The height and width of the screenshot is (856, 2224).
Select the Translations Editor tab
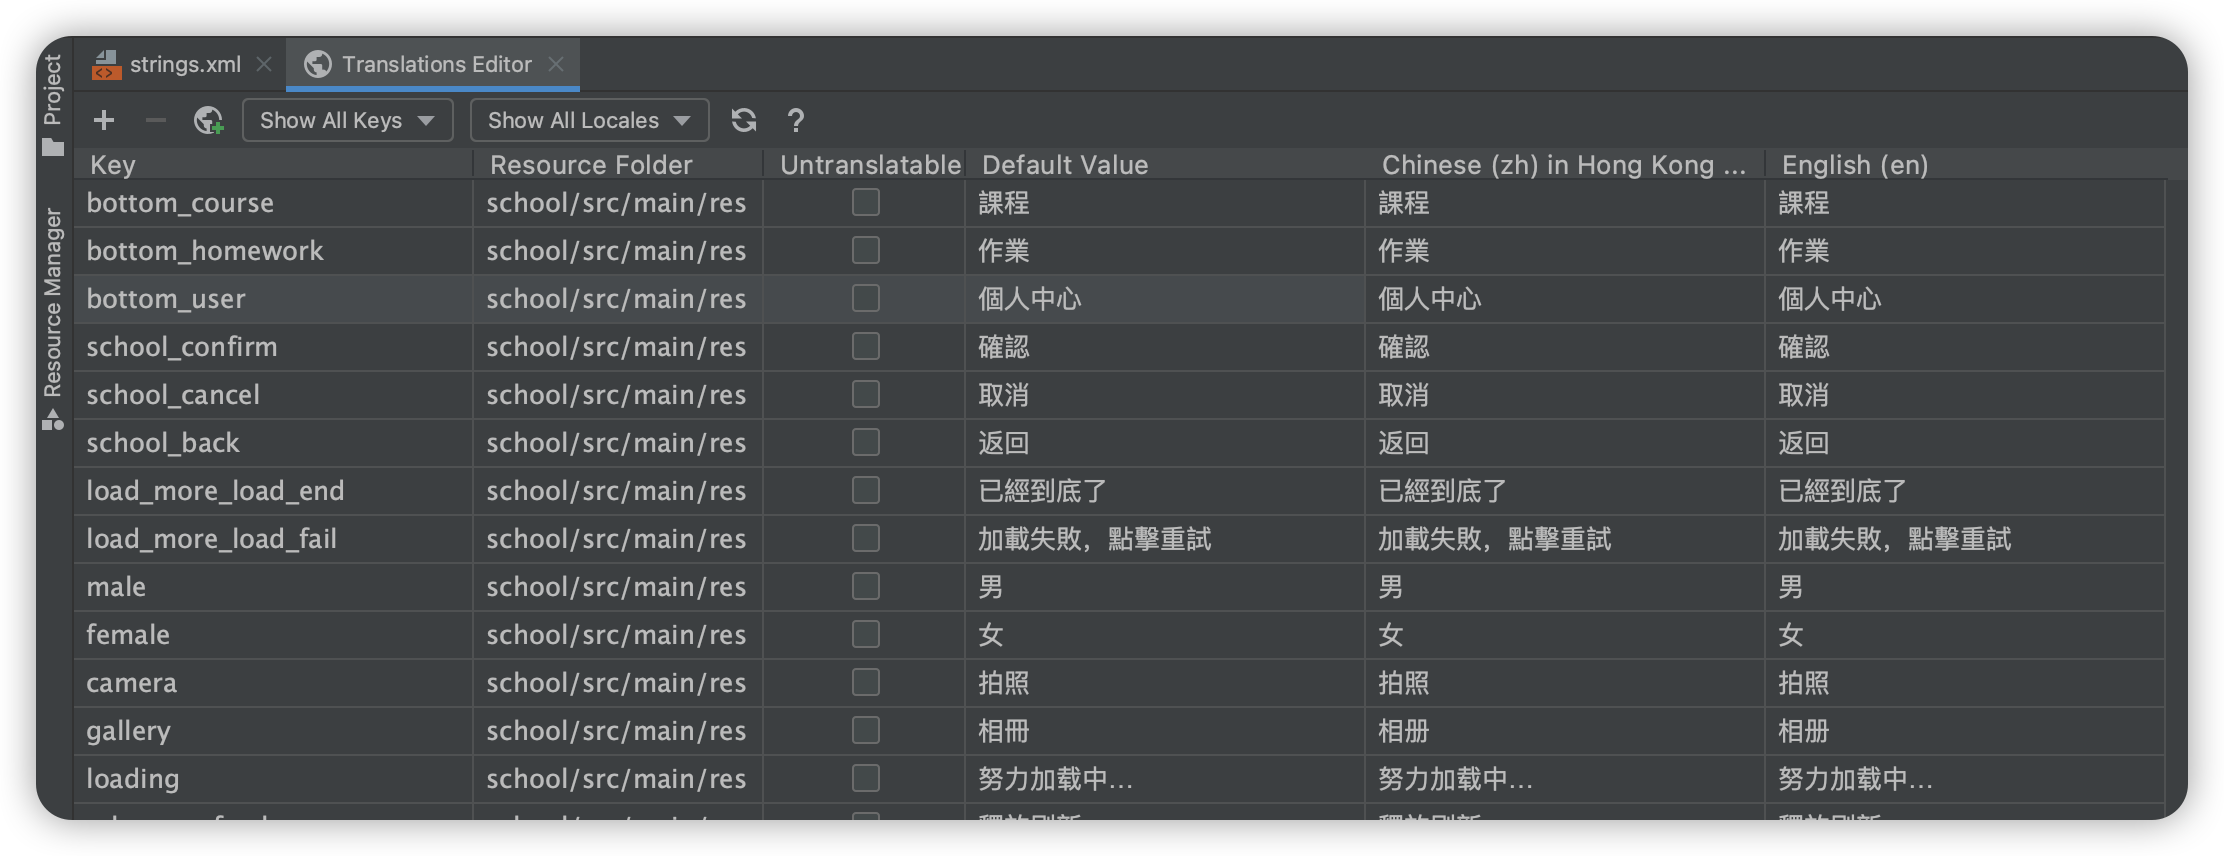[433, 65]
